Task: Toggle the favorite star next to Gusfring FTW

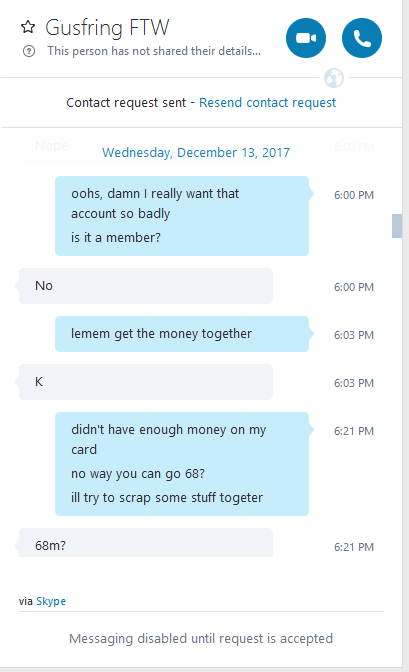Action: pyautogui.click(x=28, y=27)
